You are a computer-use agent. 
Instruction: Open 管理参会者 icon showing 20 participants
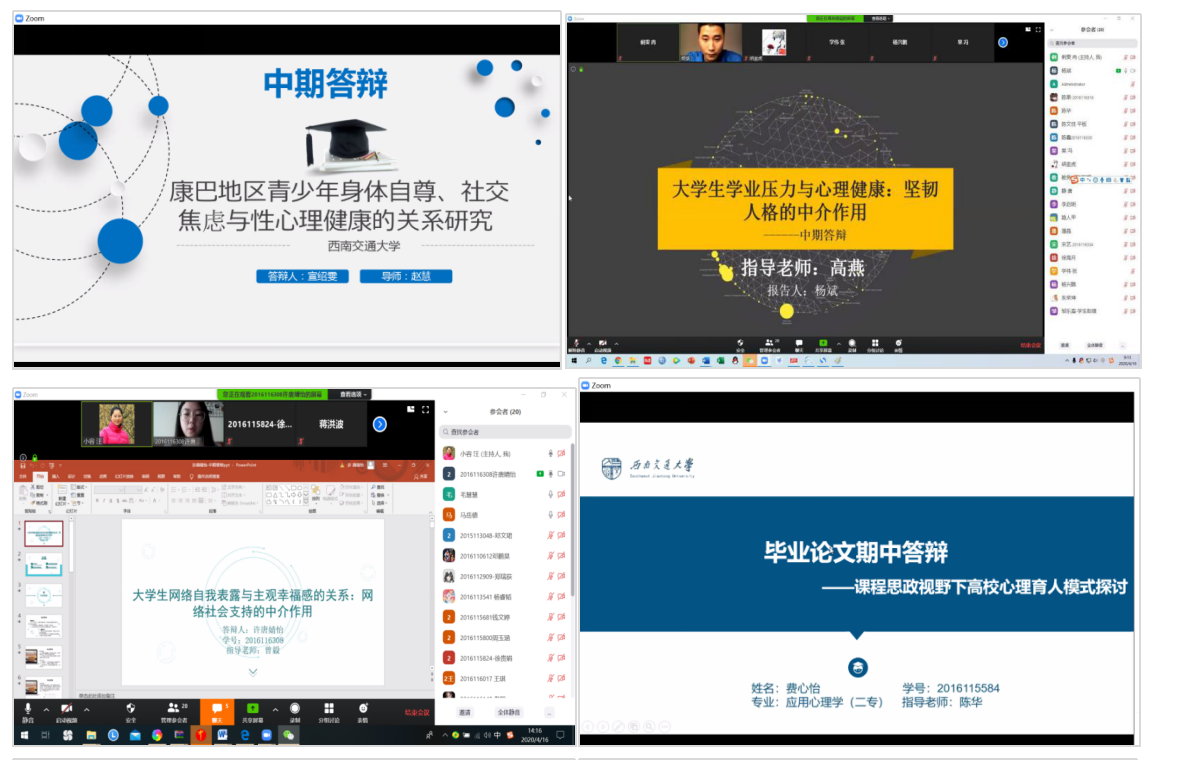click(173, 708)
